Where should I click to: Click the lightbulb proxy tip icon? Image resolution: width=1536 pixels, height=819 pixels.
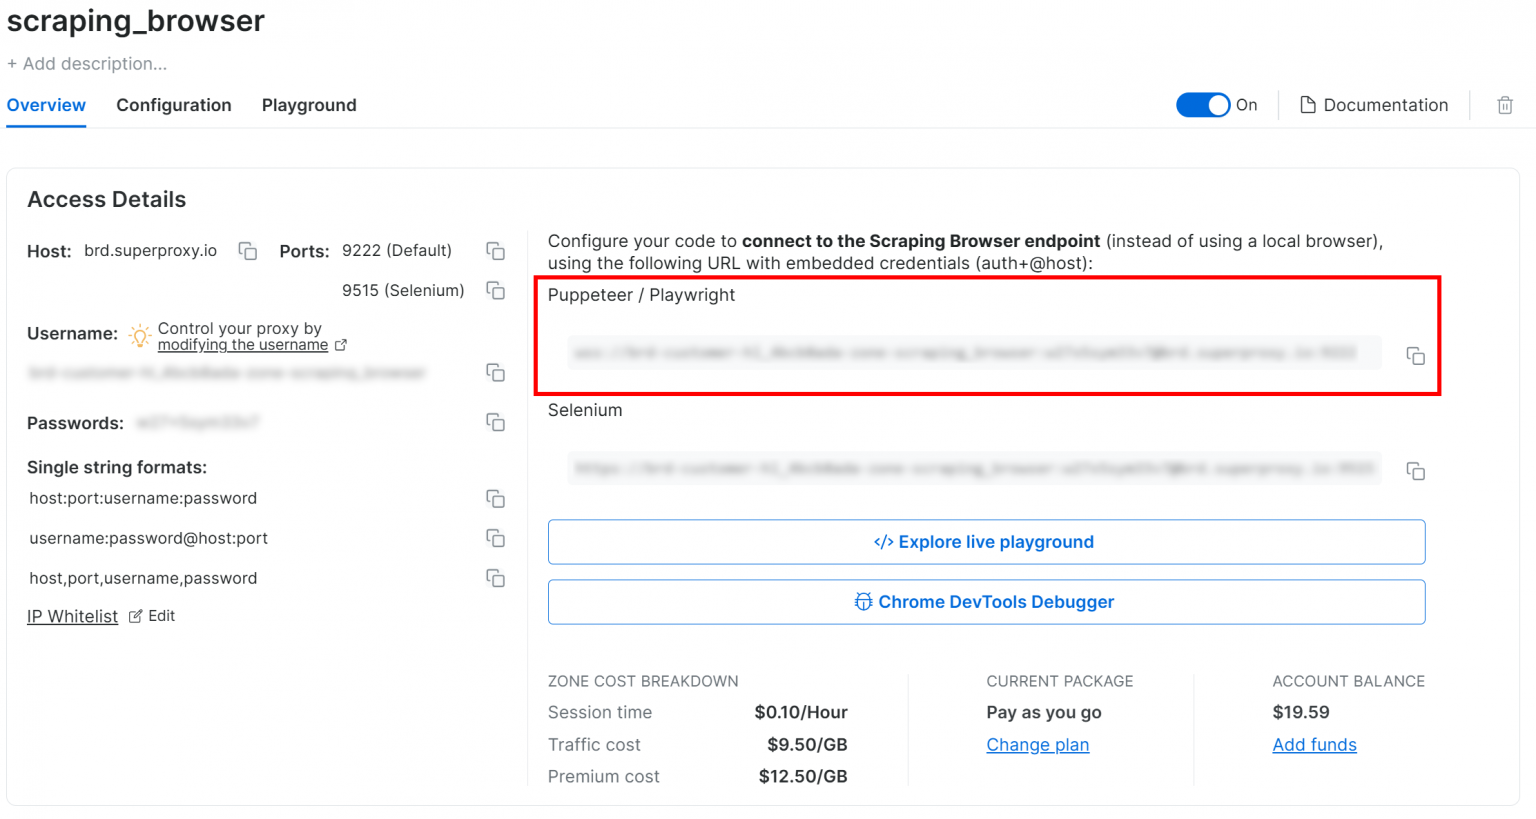140,337
